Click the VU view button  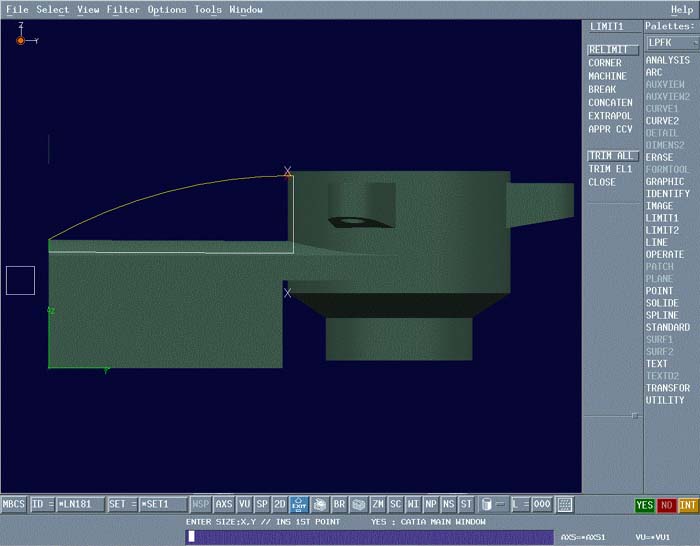click(245, 505)
